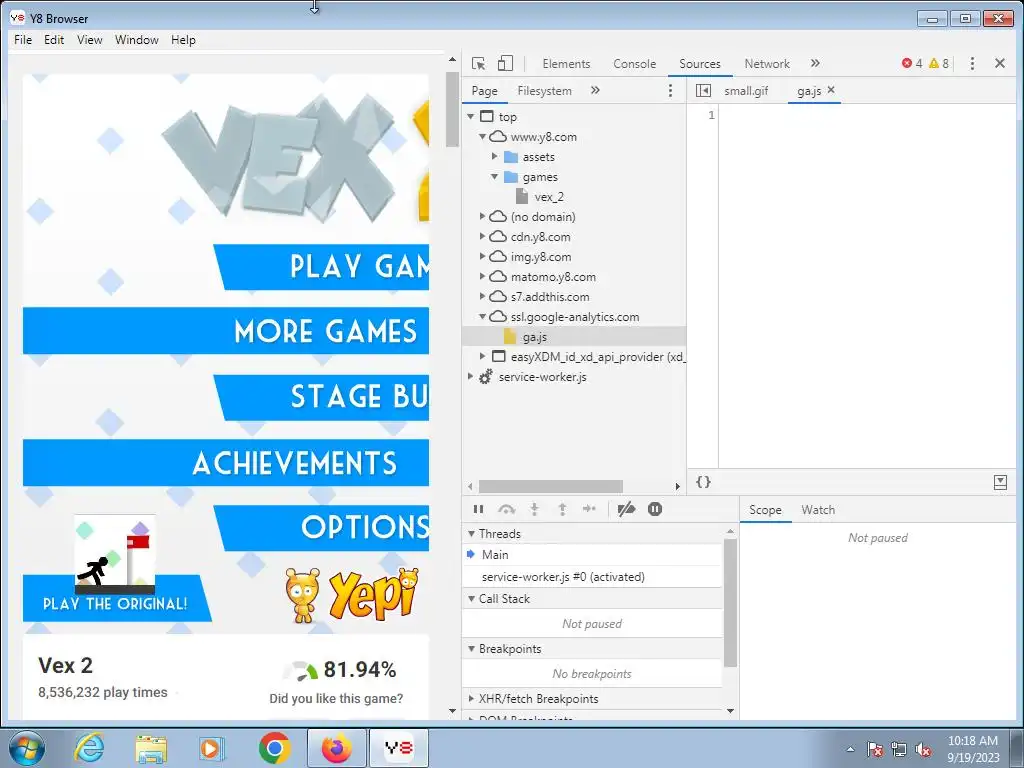This screenshot has width=1024, height=768.
Task: Open the navigator pane three-dot menu
Action: pos(670,91)
